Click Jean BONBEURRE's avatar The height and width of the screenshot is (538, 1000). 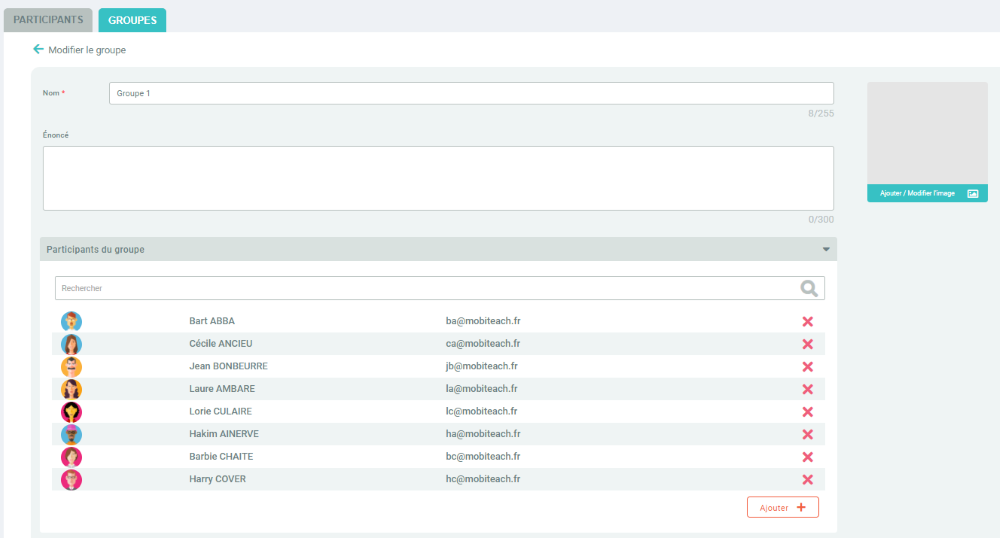click(71, 367)
